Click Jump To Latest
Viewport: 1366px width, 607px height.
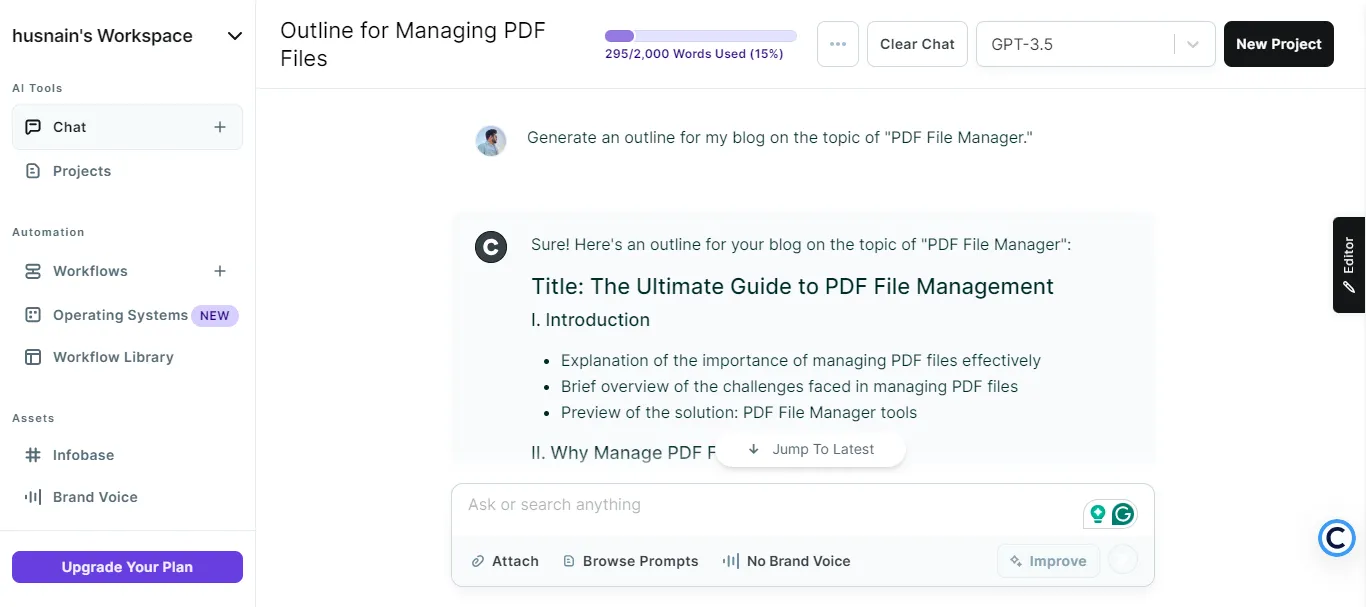click(811, 449)
